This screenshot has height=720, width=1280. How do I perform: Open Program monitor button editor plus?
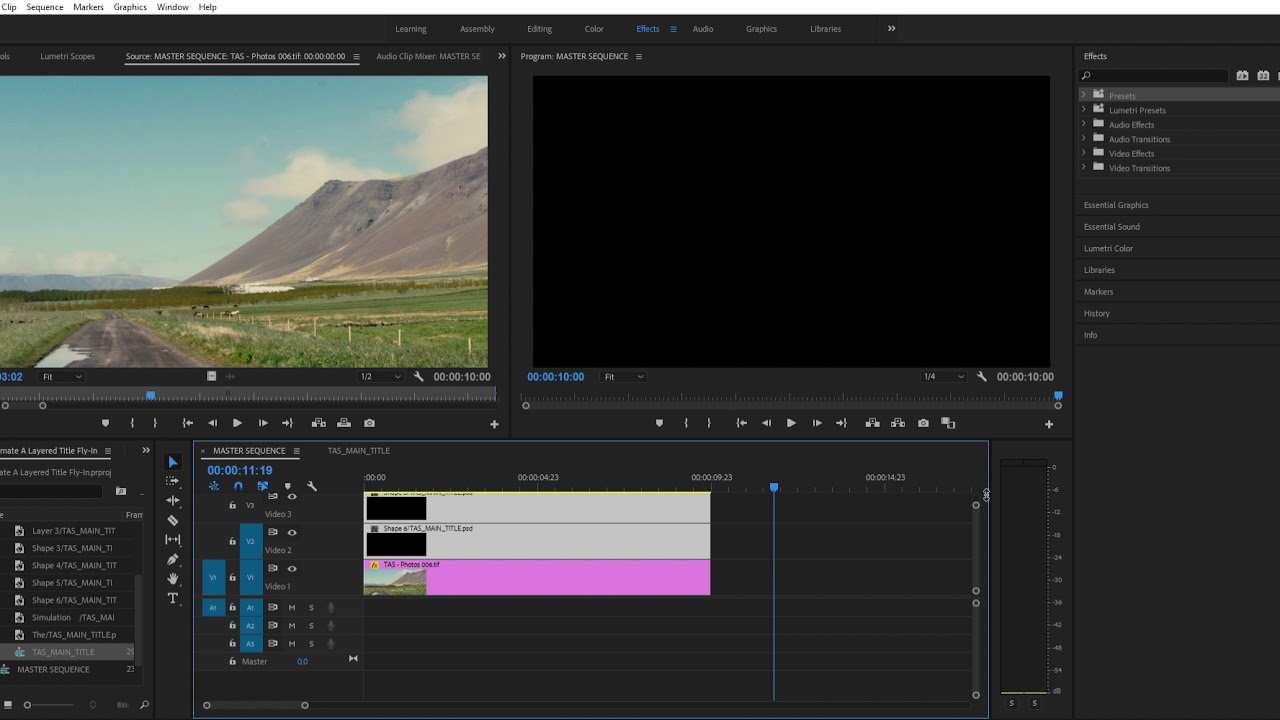1049,424
